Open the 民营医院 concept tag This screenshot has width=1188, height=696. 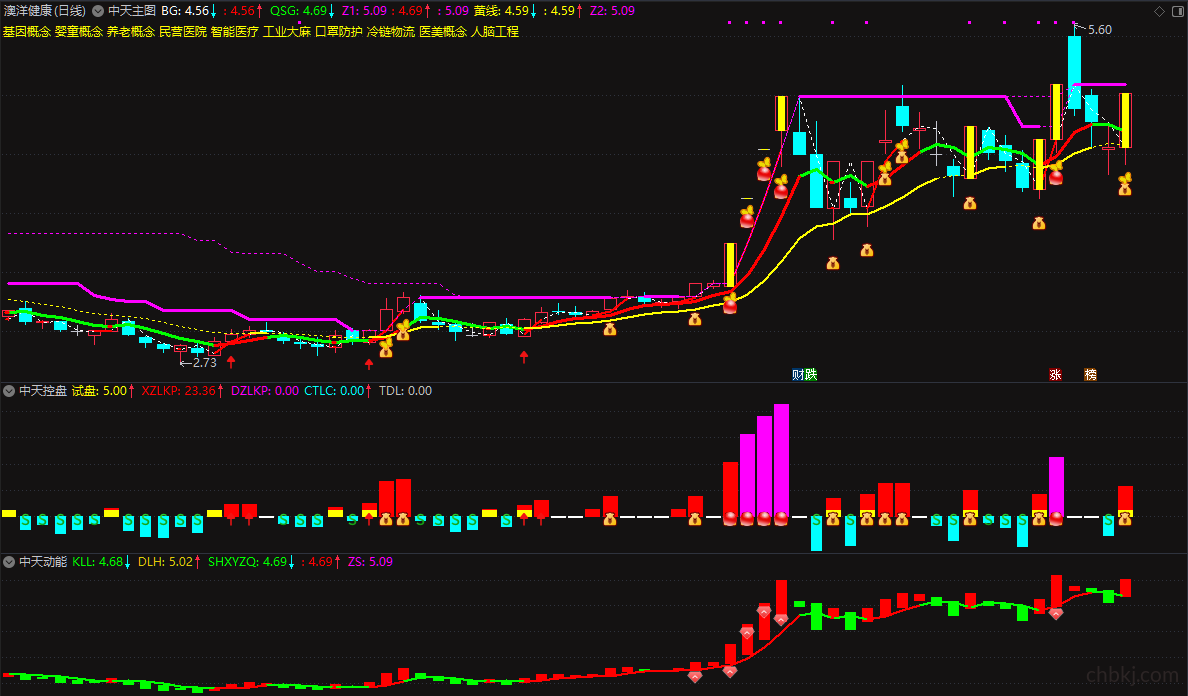[183, 32]
